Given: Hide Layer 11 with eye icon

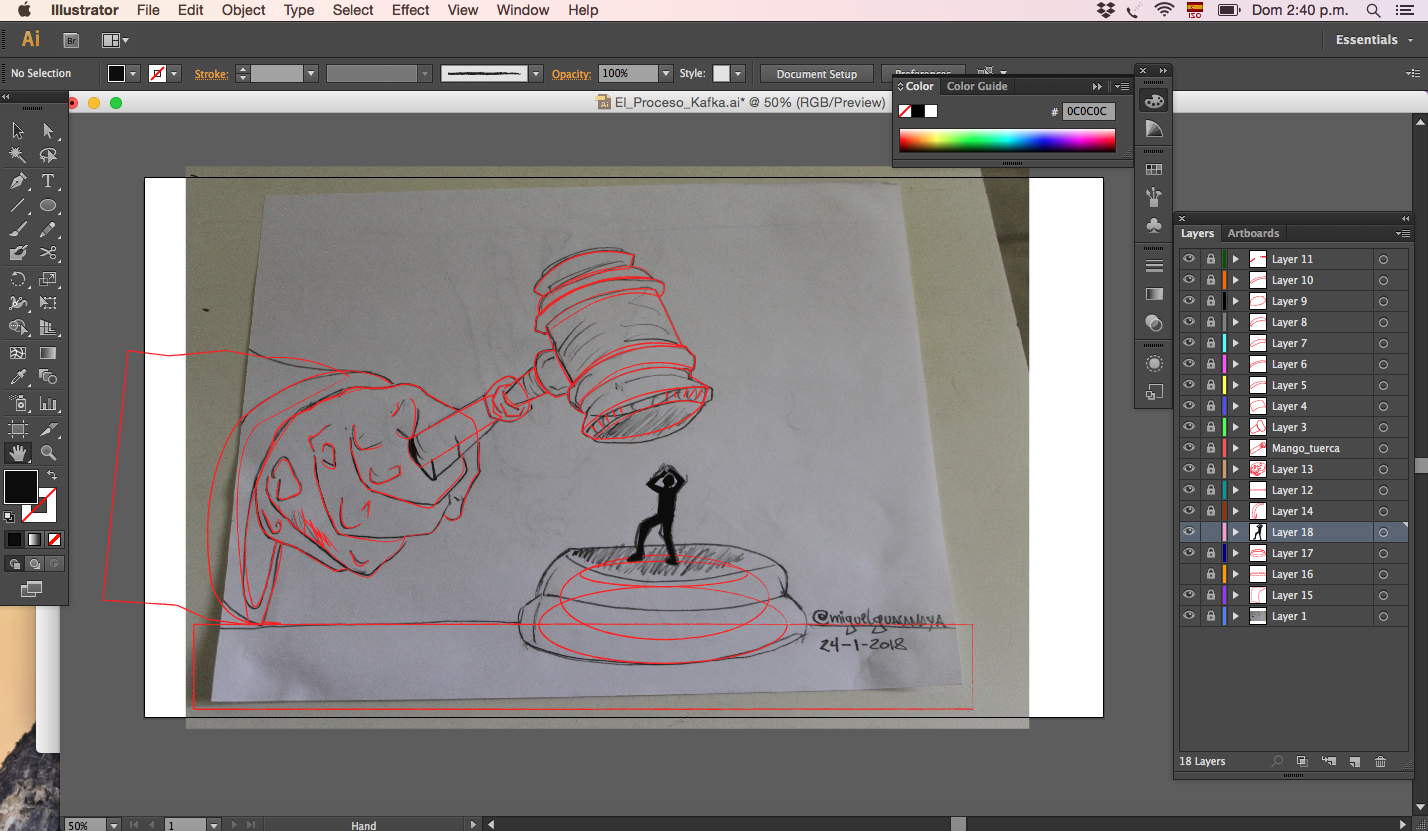Looking at the screenshot, I should point(1189,259).
